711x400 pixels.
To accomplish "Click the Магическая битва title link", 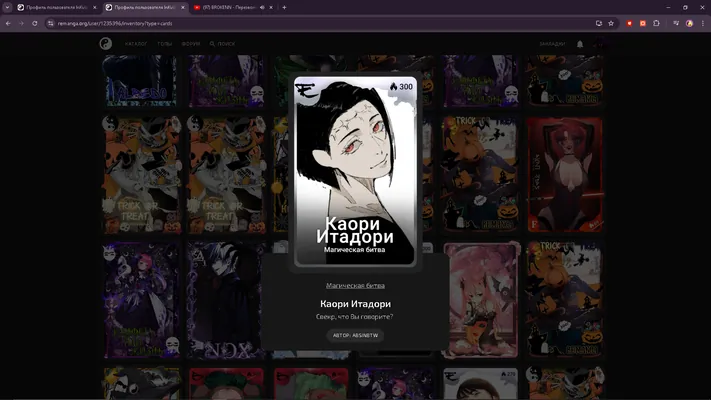I will coord(356,285).
